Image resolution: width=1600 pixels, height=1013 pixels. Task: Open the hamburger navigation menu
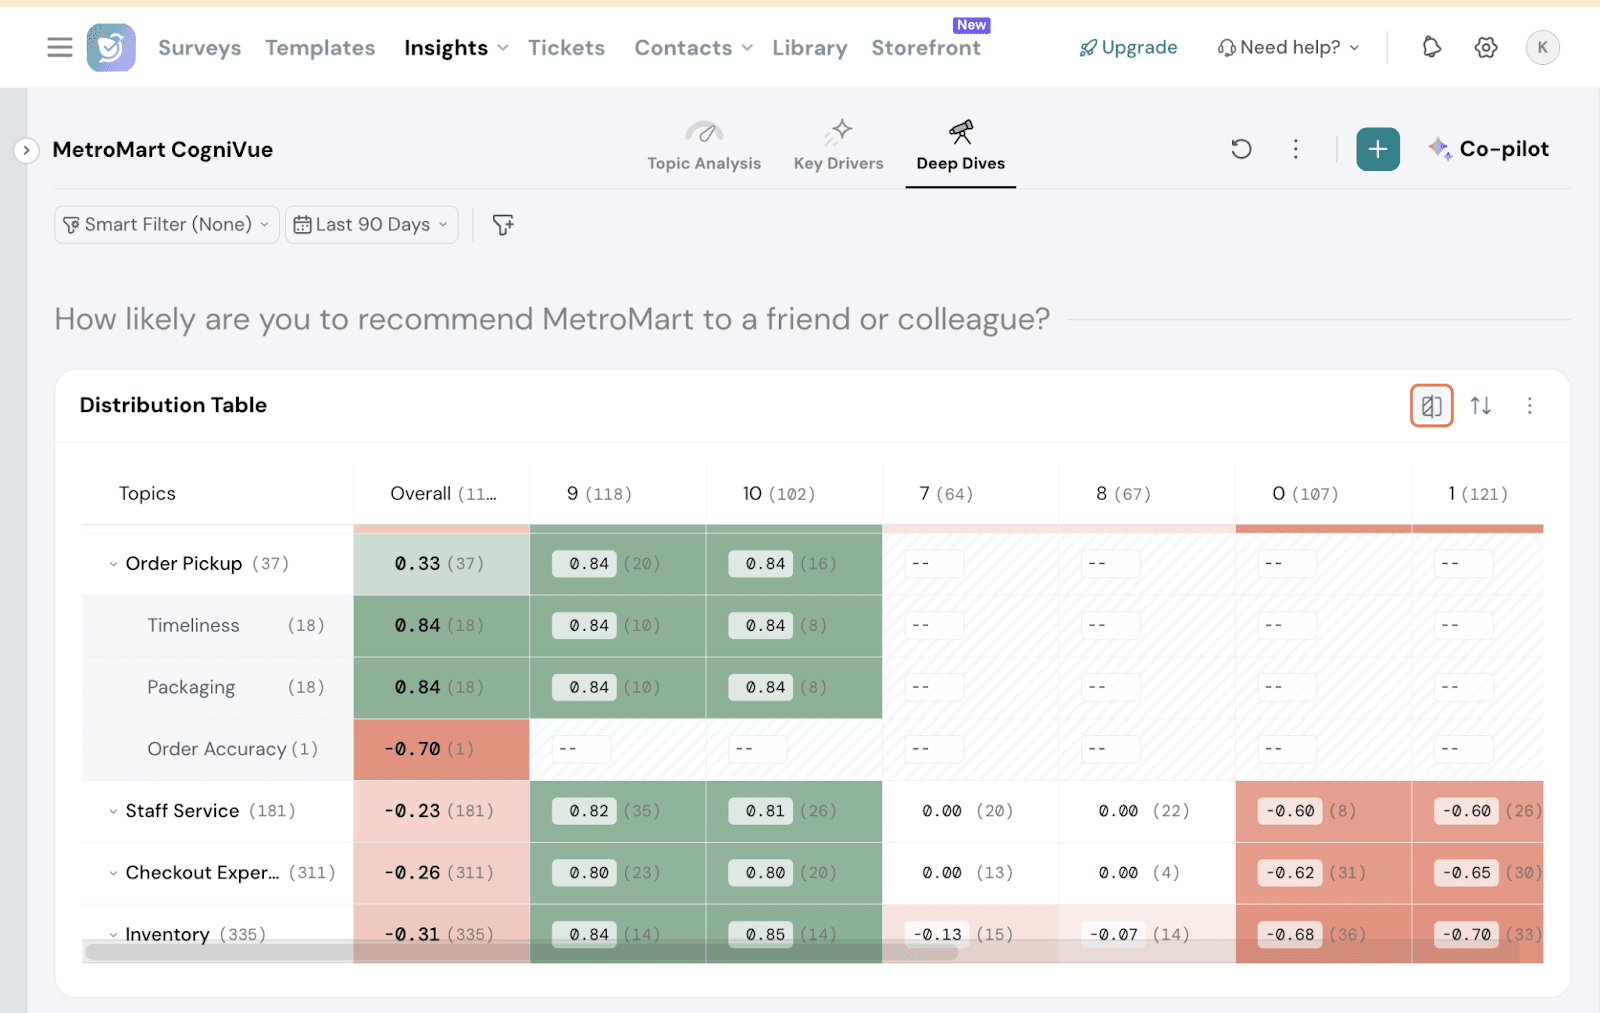point(60,47)
